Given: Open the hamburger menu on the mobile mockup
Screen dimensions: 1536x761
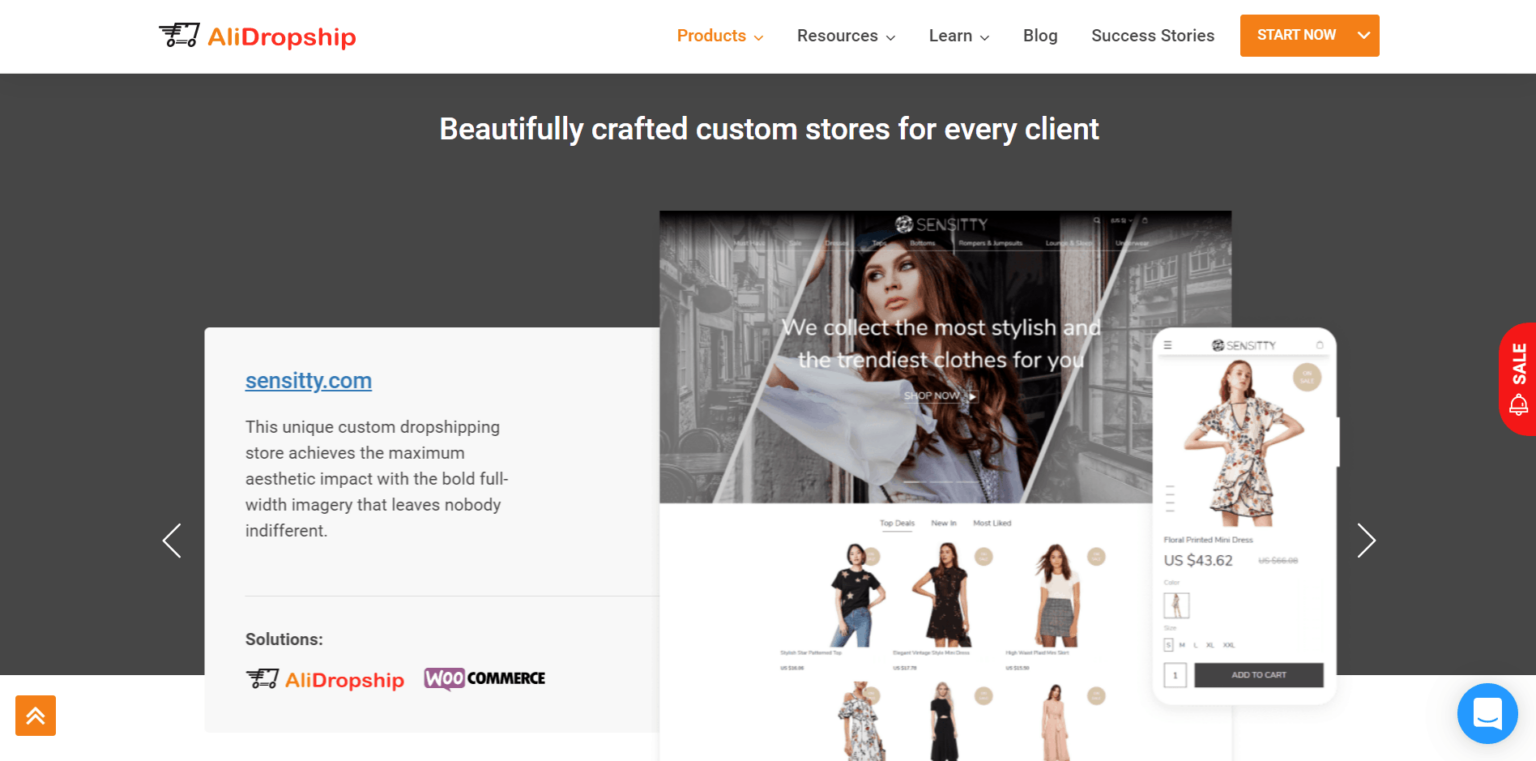Looking at the screenshot, I should pyautogui.click(x=1167, y=345).
